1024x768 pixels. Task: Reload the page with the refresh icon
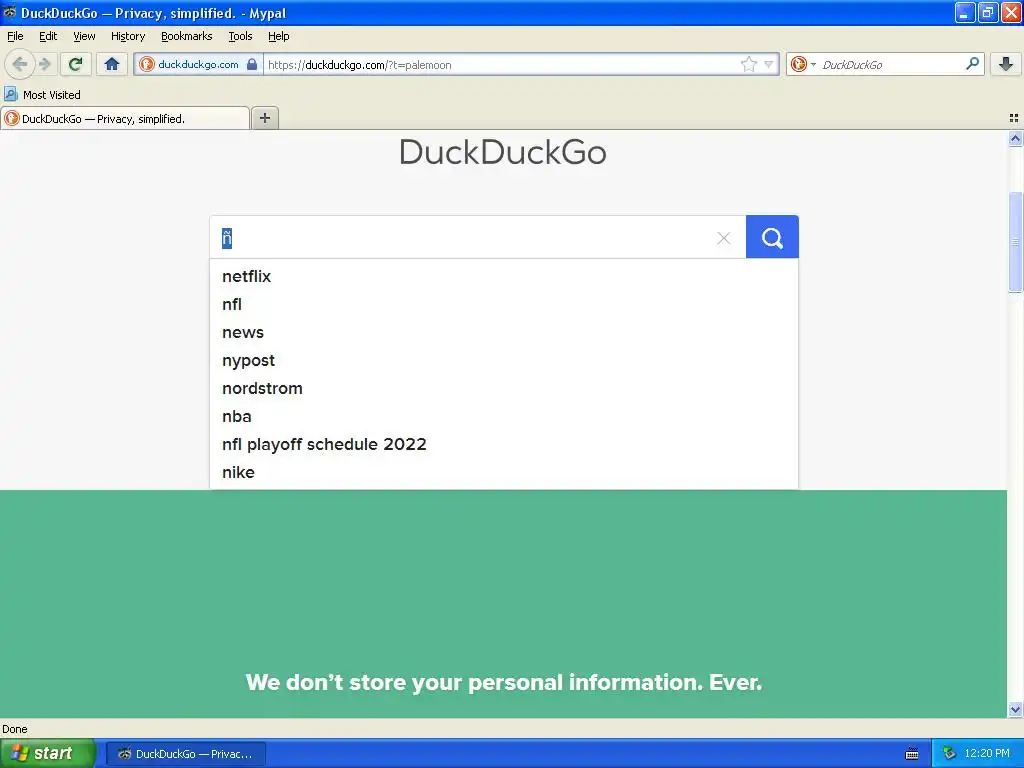click(76, 64)
